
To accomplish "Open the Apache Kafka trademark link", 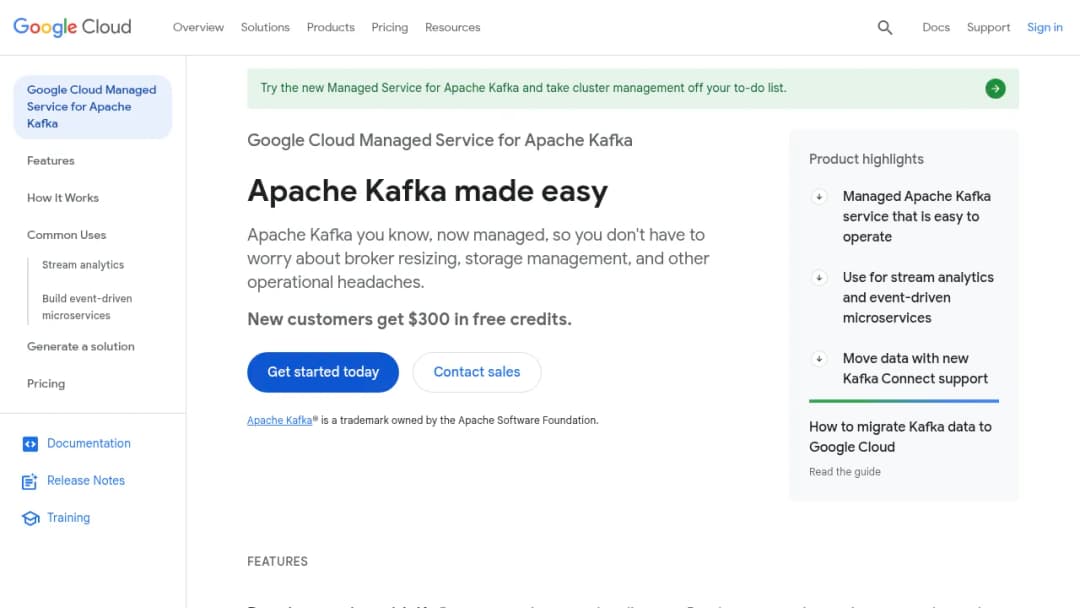I will pos(280,421).
